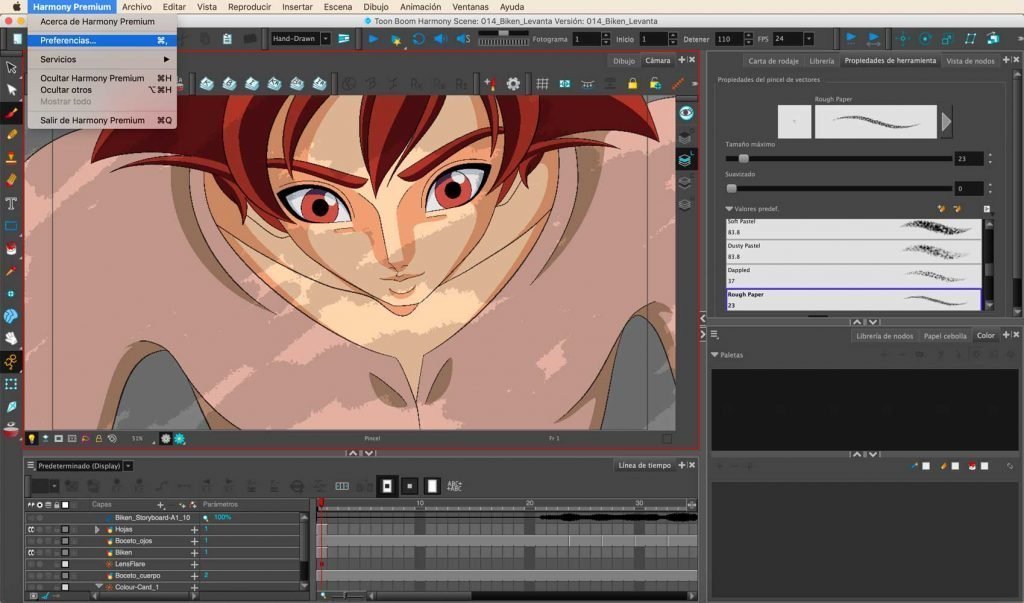Select the Soft Pastel brush preset
1024x603 pixels.
(854, 227)
